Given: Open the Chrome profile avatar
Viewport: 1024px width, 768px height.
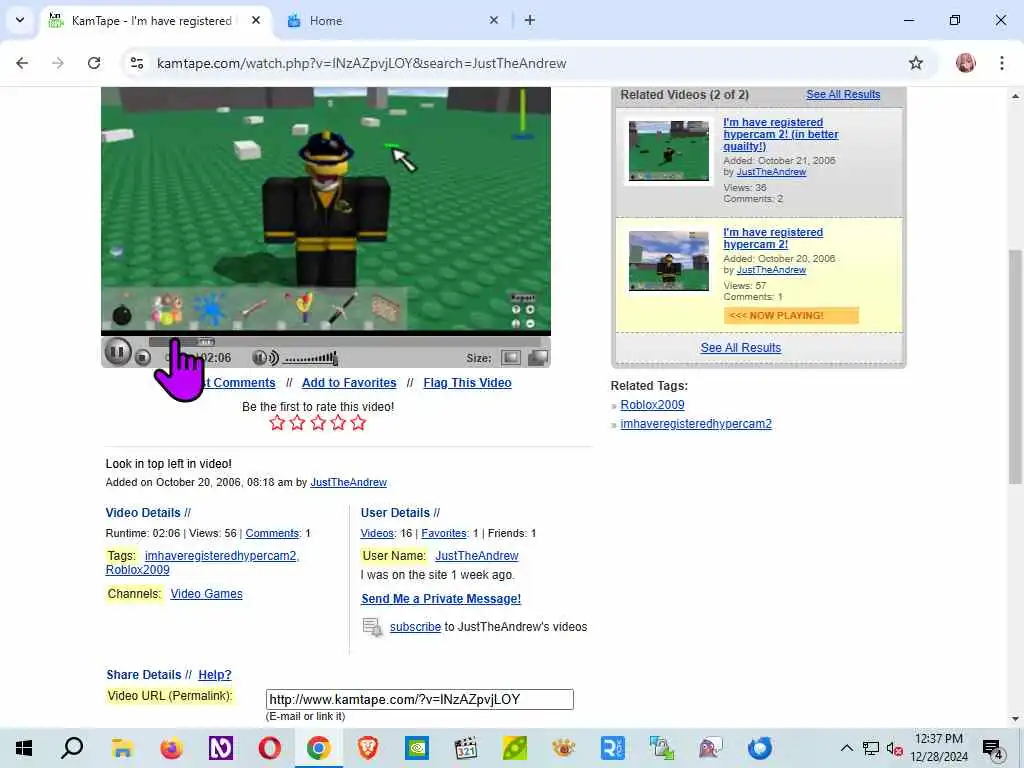Looking at the screenshot, I should [965, 63].
